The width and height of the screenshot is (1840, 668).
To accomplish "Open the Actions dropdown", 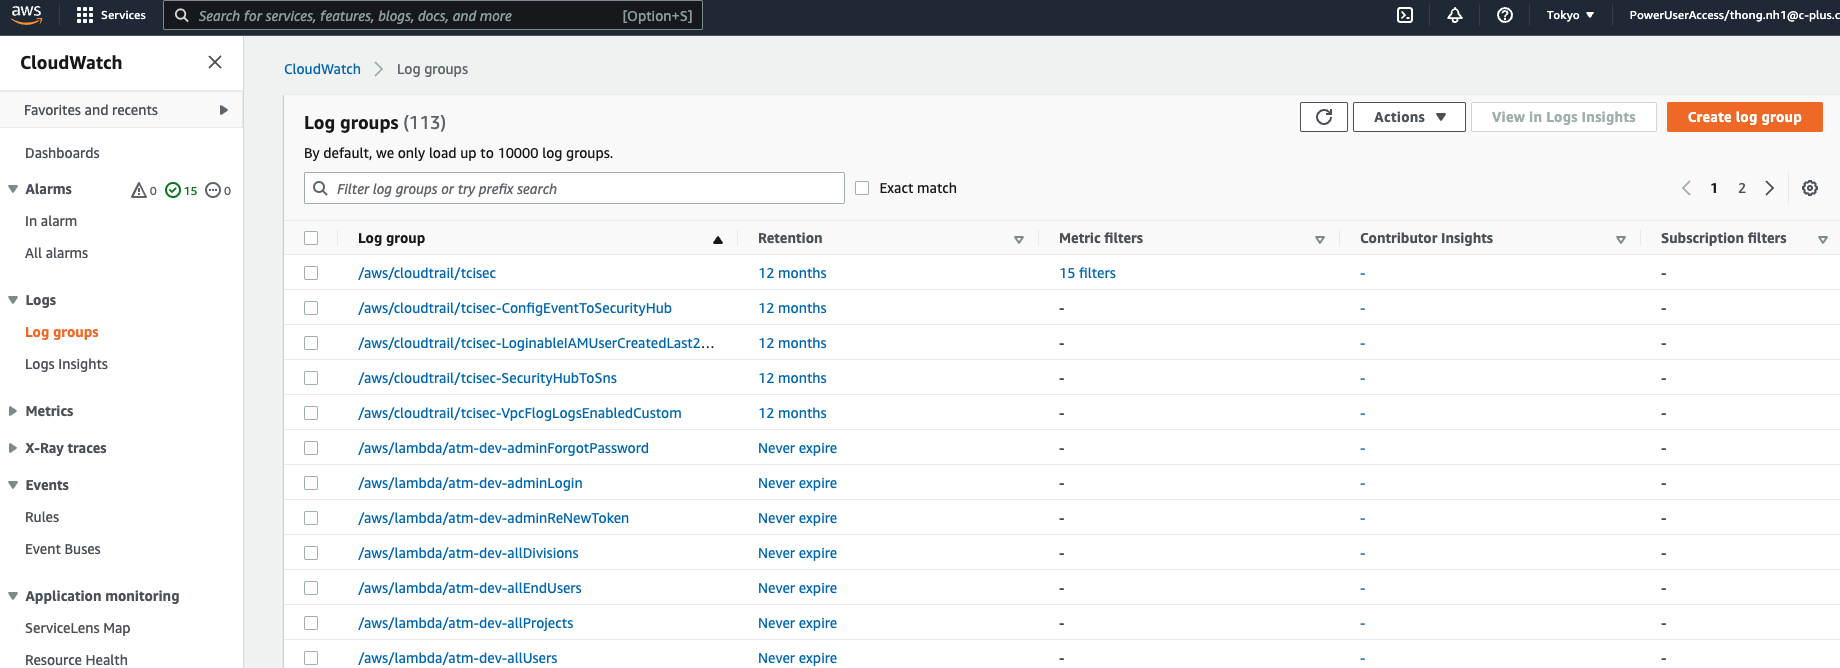I will pos(1409,117).
